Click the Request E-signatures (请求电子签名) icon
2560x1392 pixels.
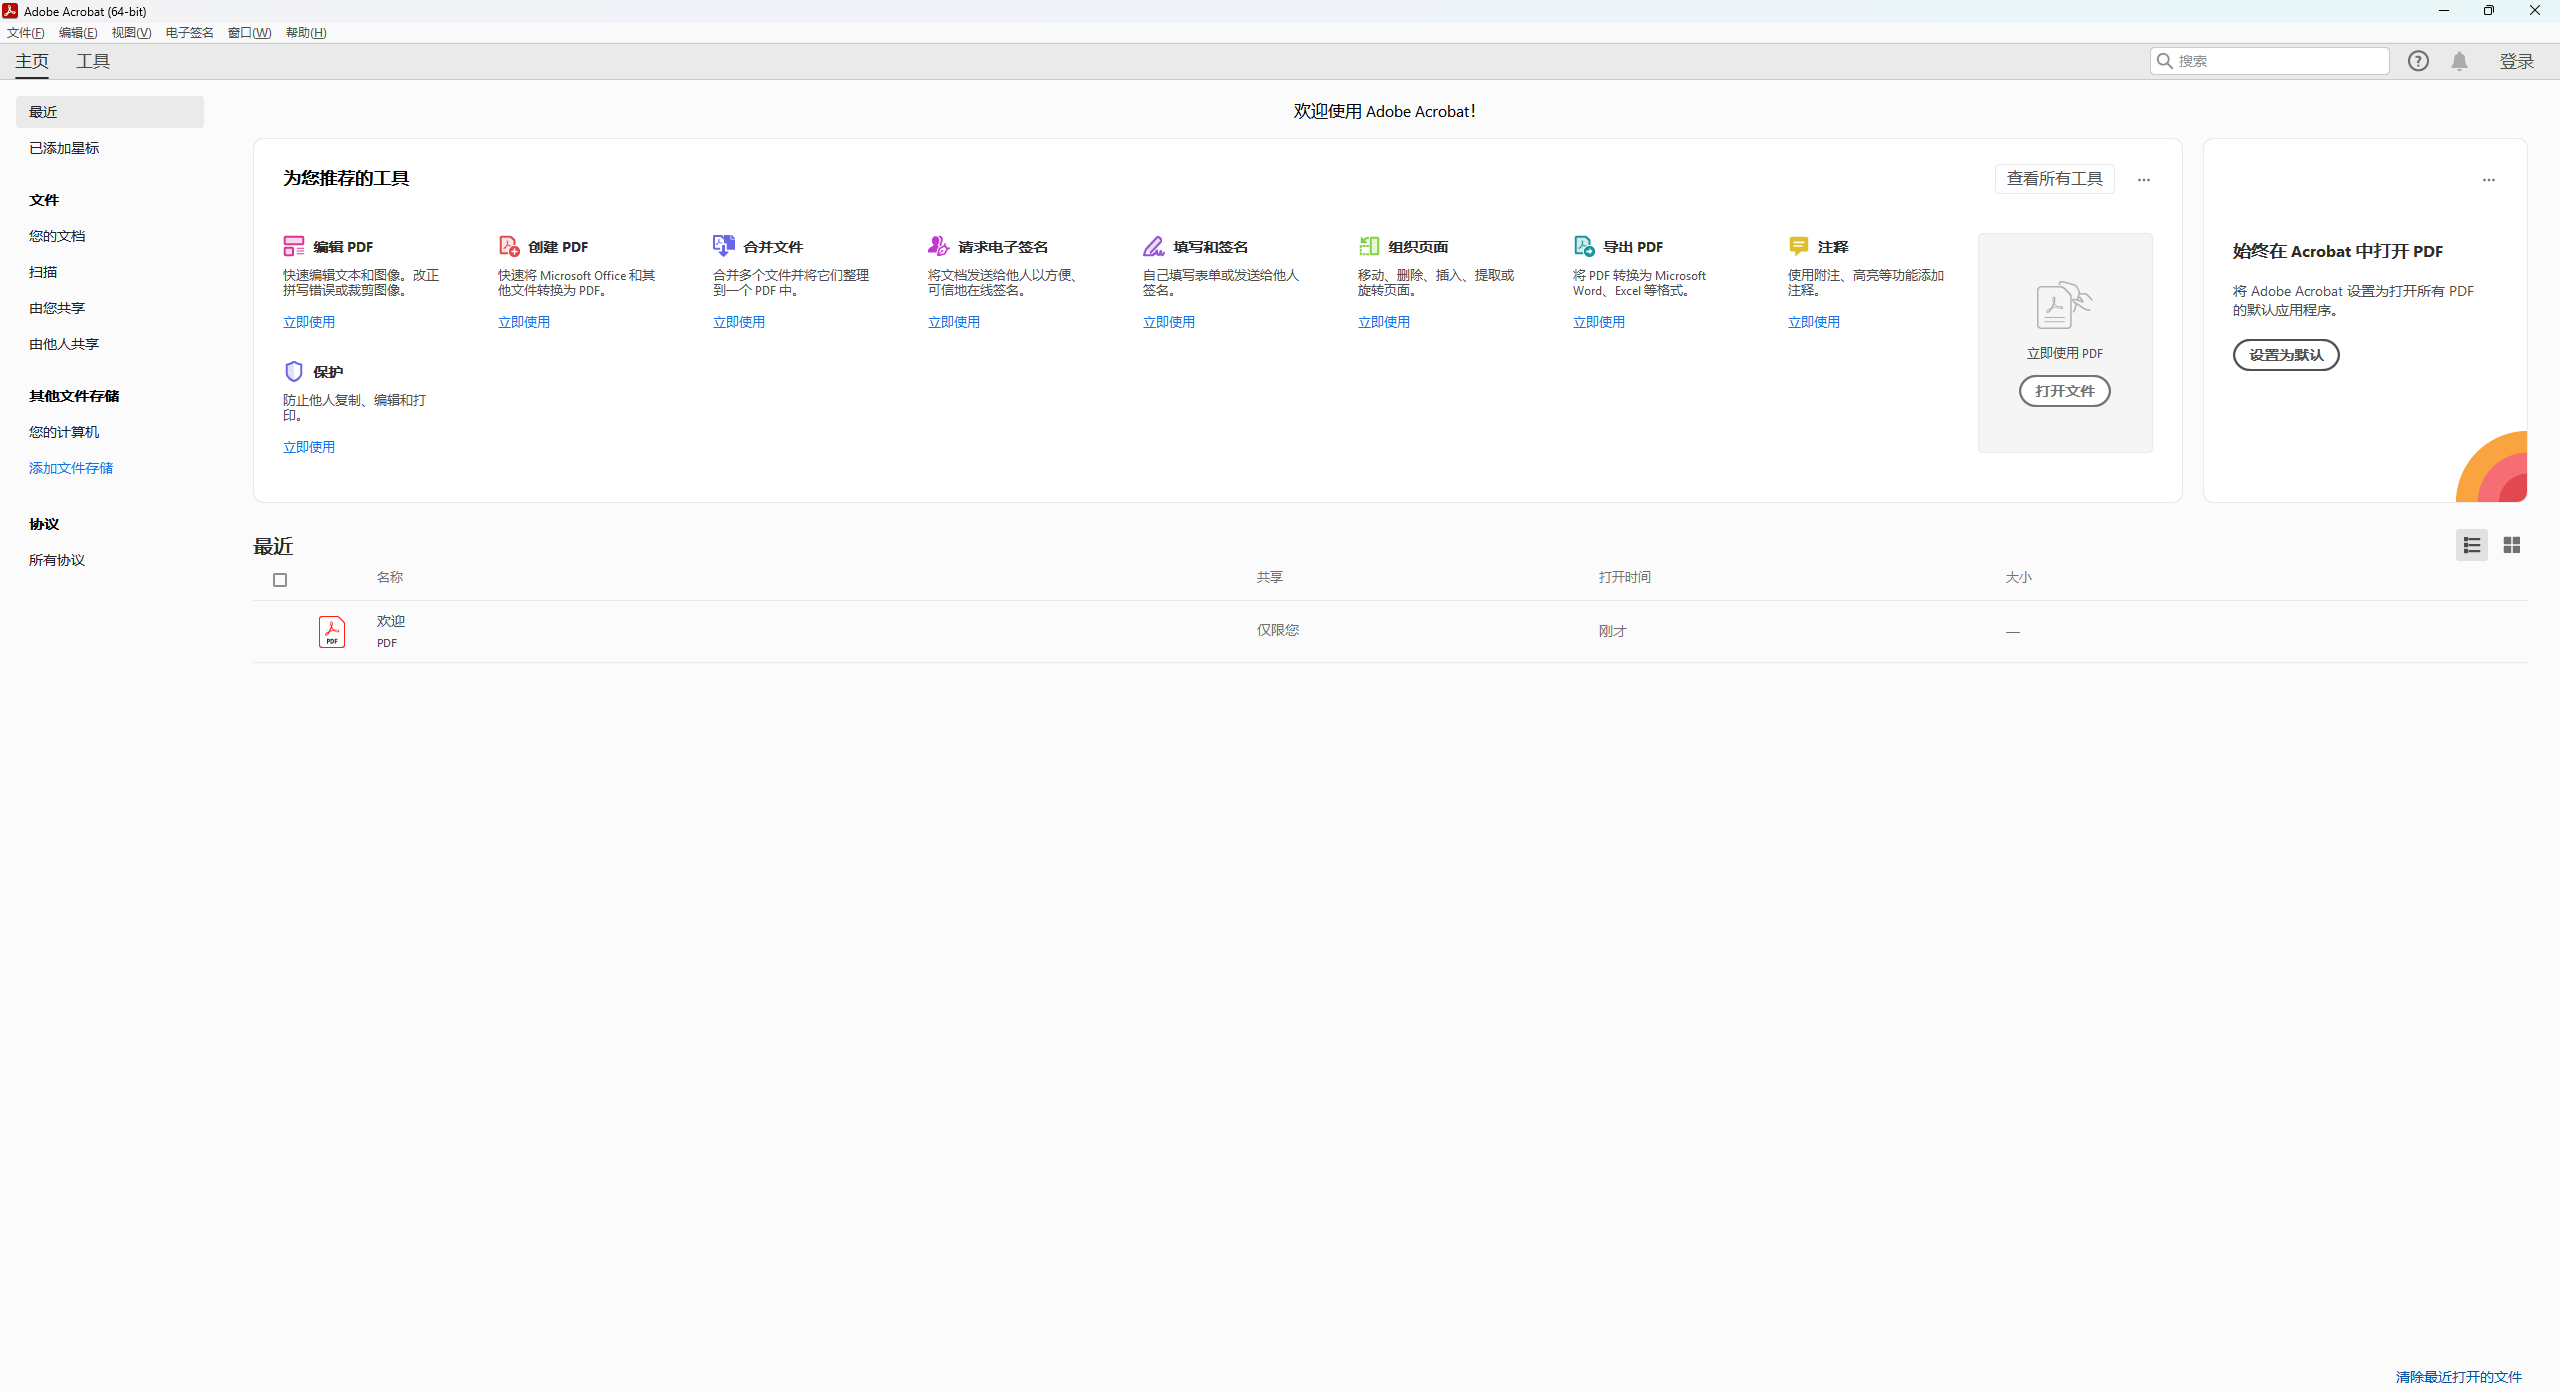[939, 246]
